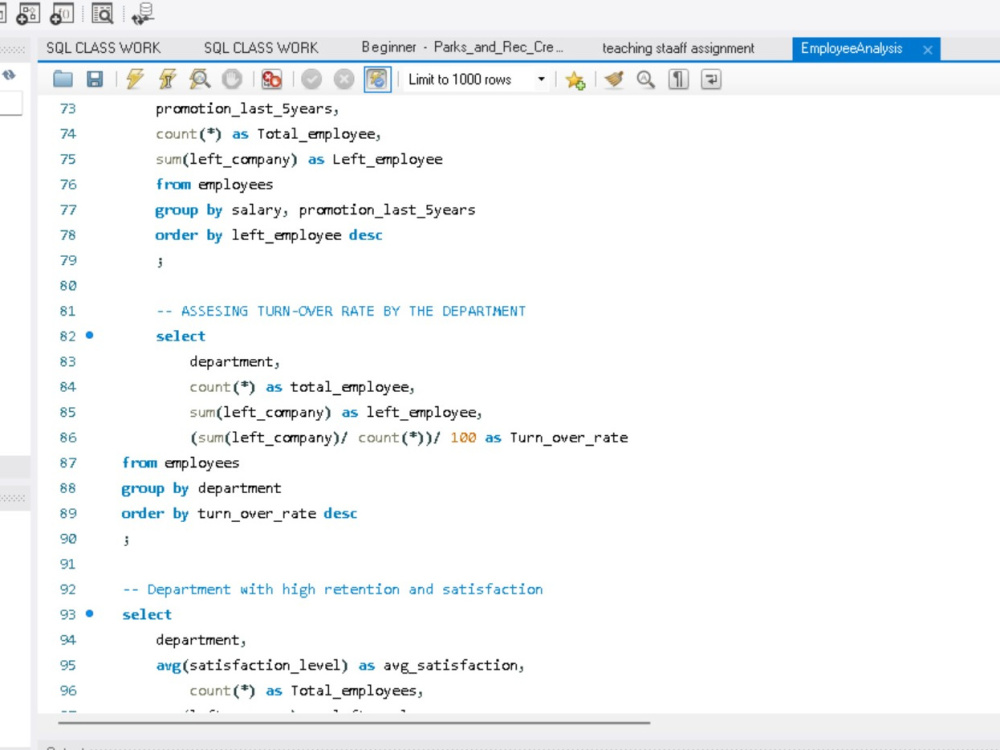Click line number 81 in gutter

point(68,311)
